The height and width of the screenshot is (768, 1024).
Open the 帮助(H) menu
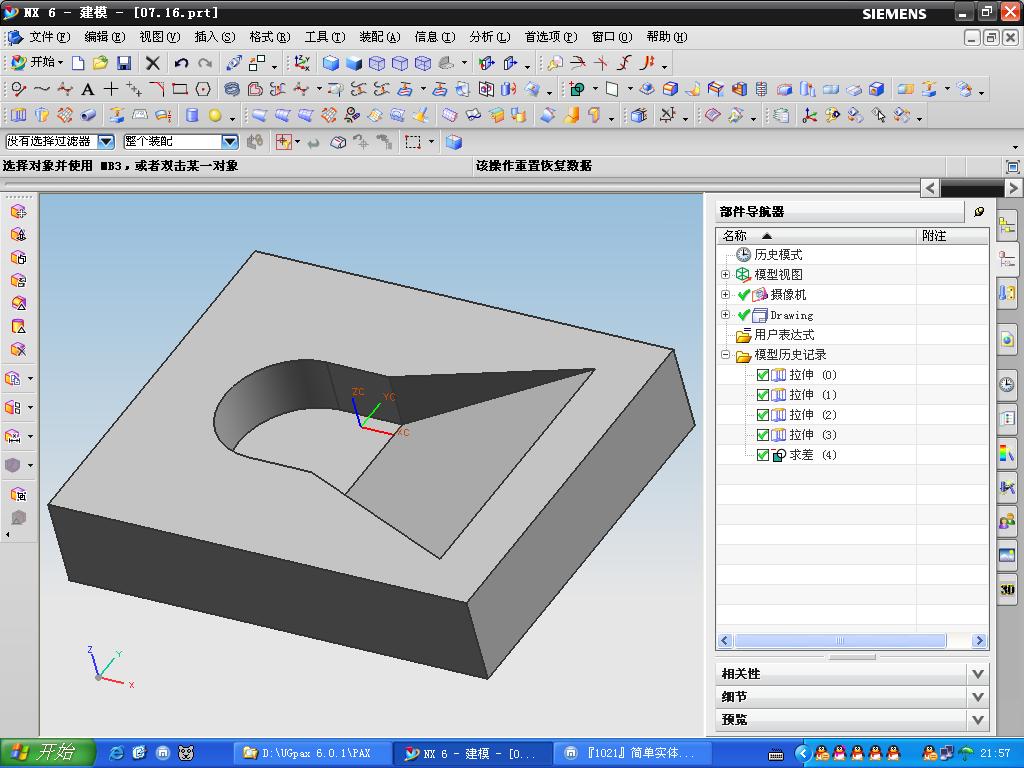click(667, 37)
